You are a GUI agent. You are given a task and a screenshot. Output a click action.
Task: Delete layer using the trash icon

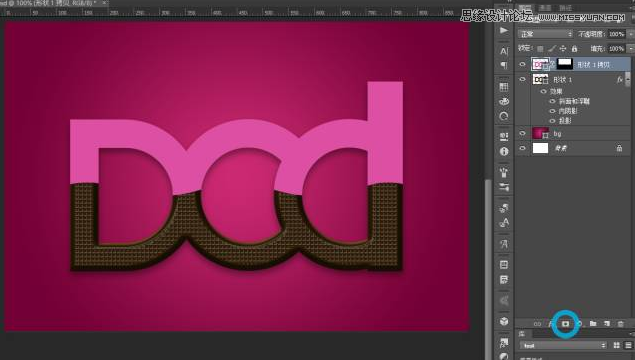pyautogui.click(x=620, y=324)
